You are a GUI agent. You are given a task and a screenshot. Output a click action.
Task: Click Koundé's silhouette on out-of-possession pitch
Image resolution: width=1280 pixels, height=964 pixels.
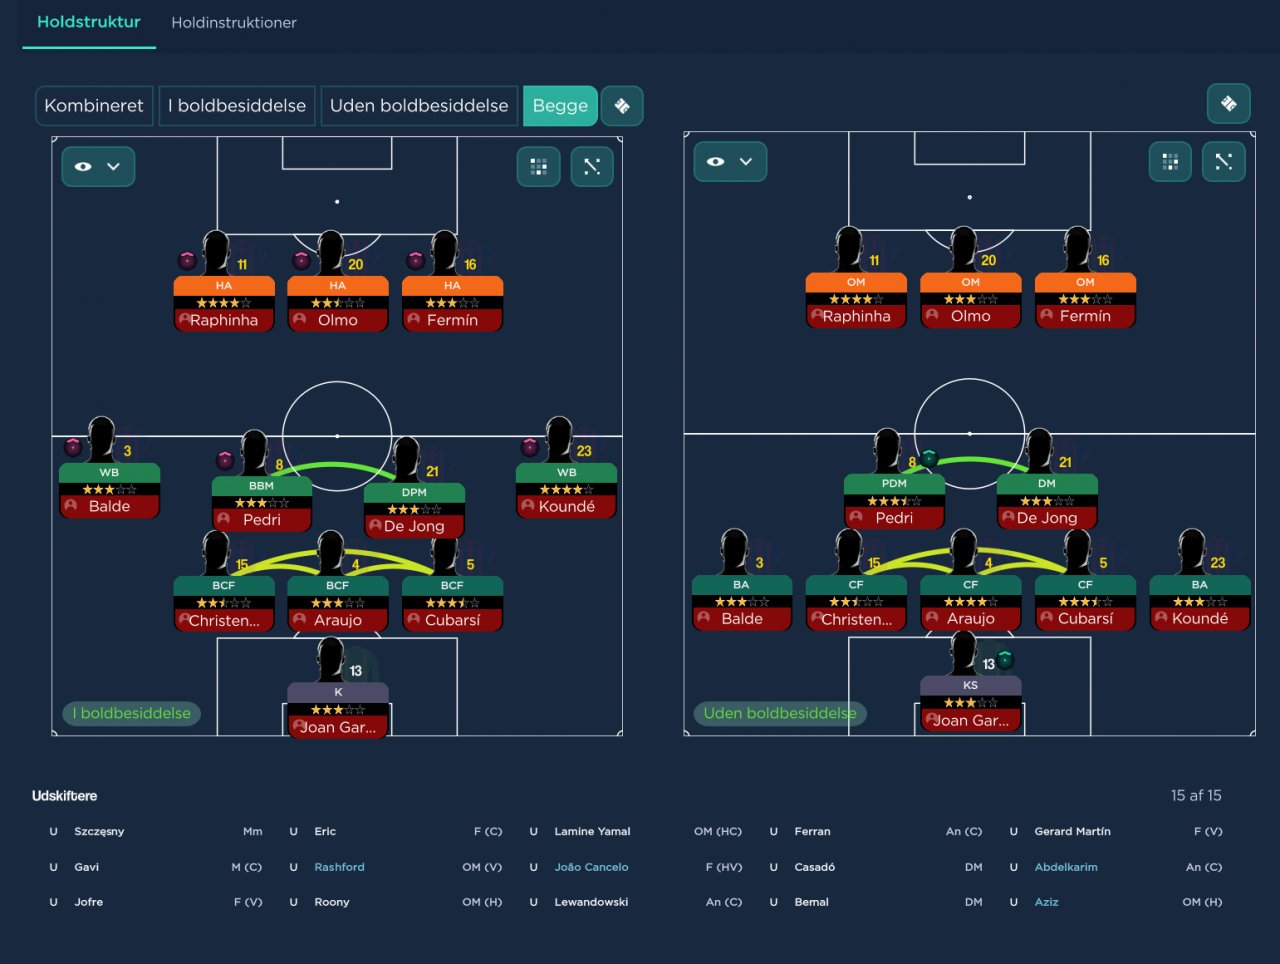1191,552
